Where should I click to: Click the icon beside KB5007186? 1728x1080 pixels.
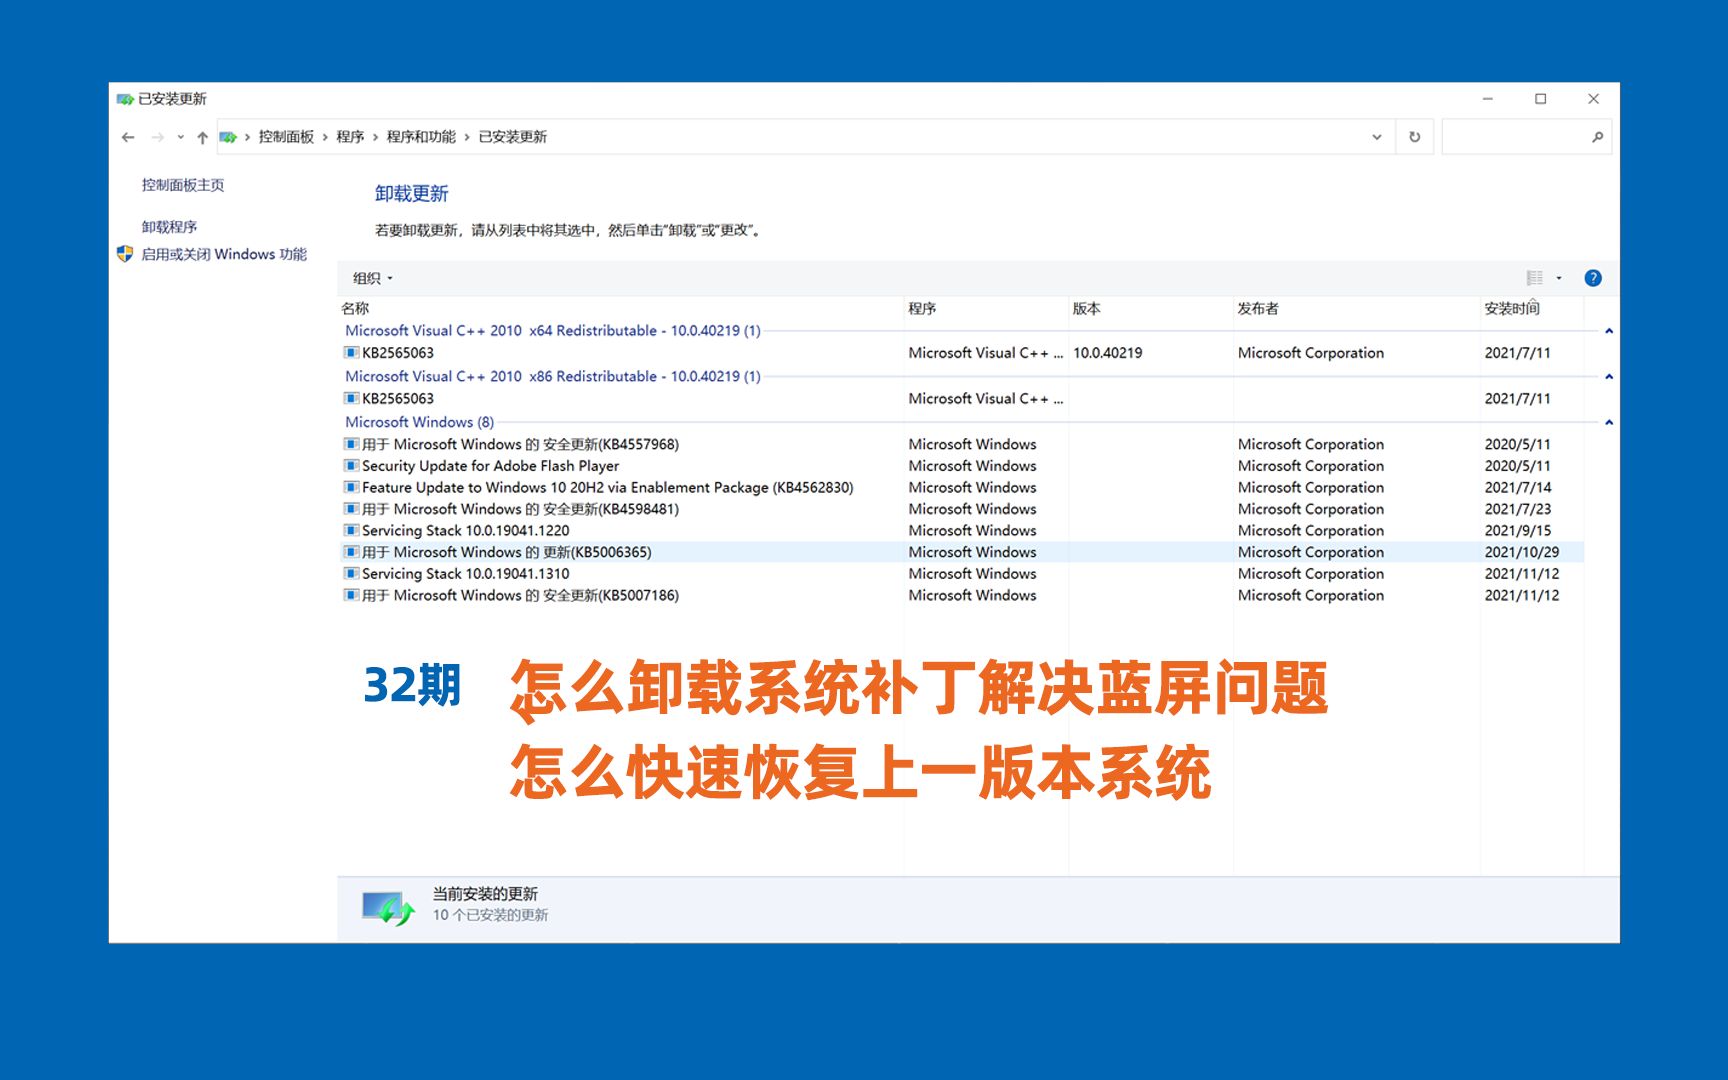click(x=351, y=595)
